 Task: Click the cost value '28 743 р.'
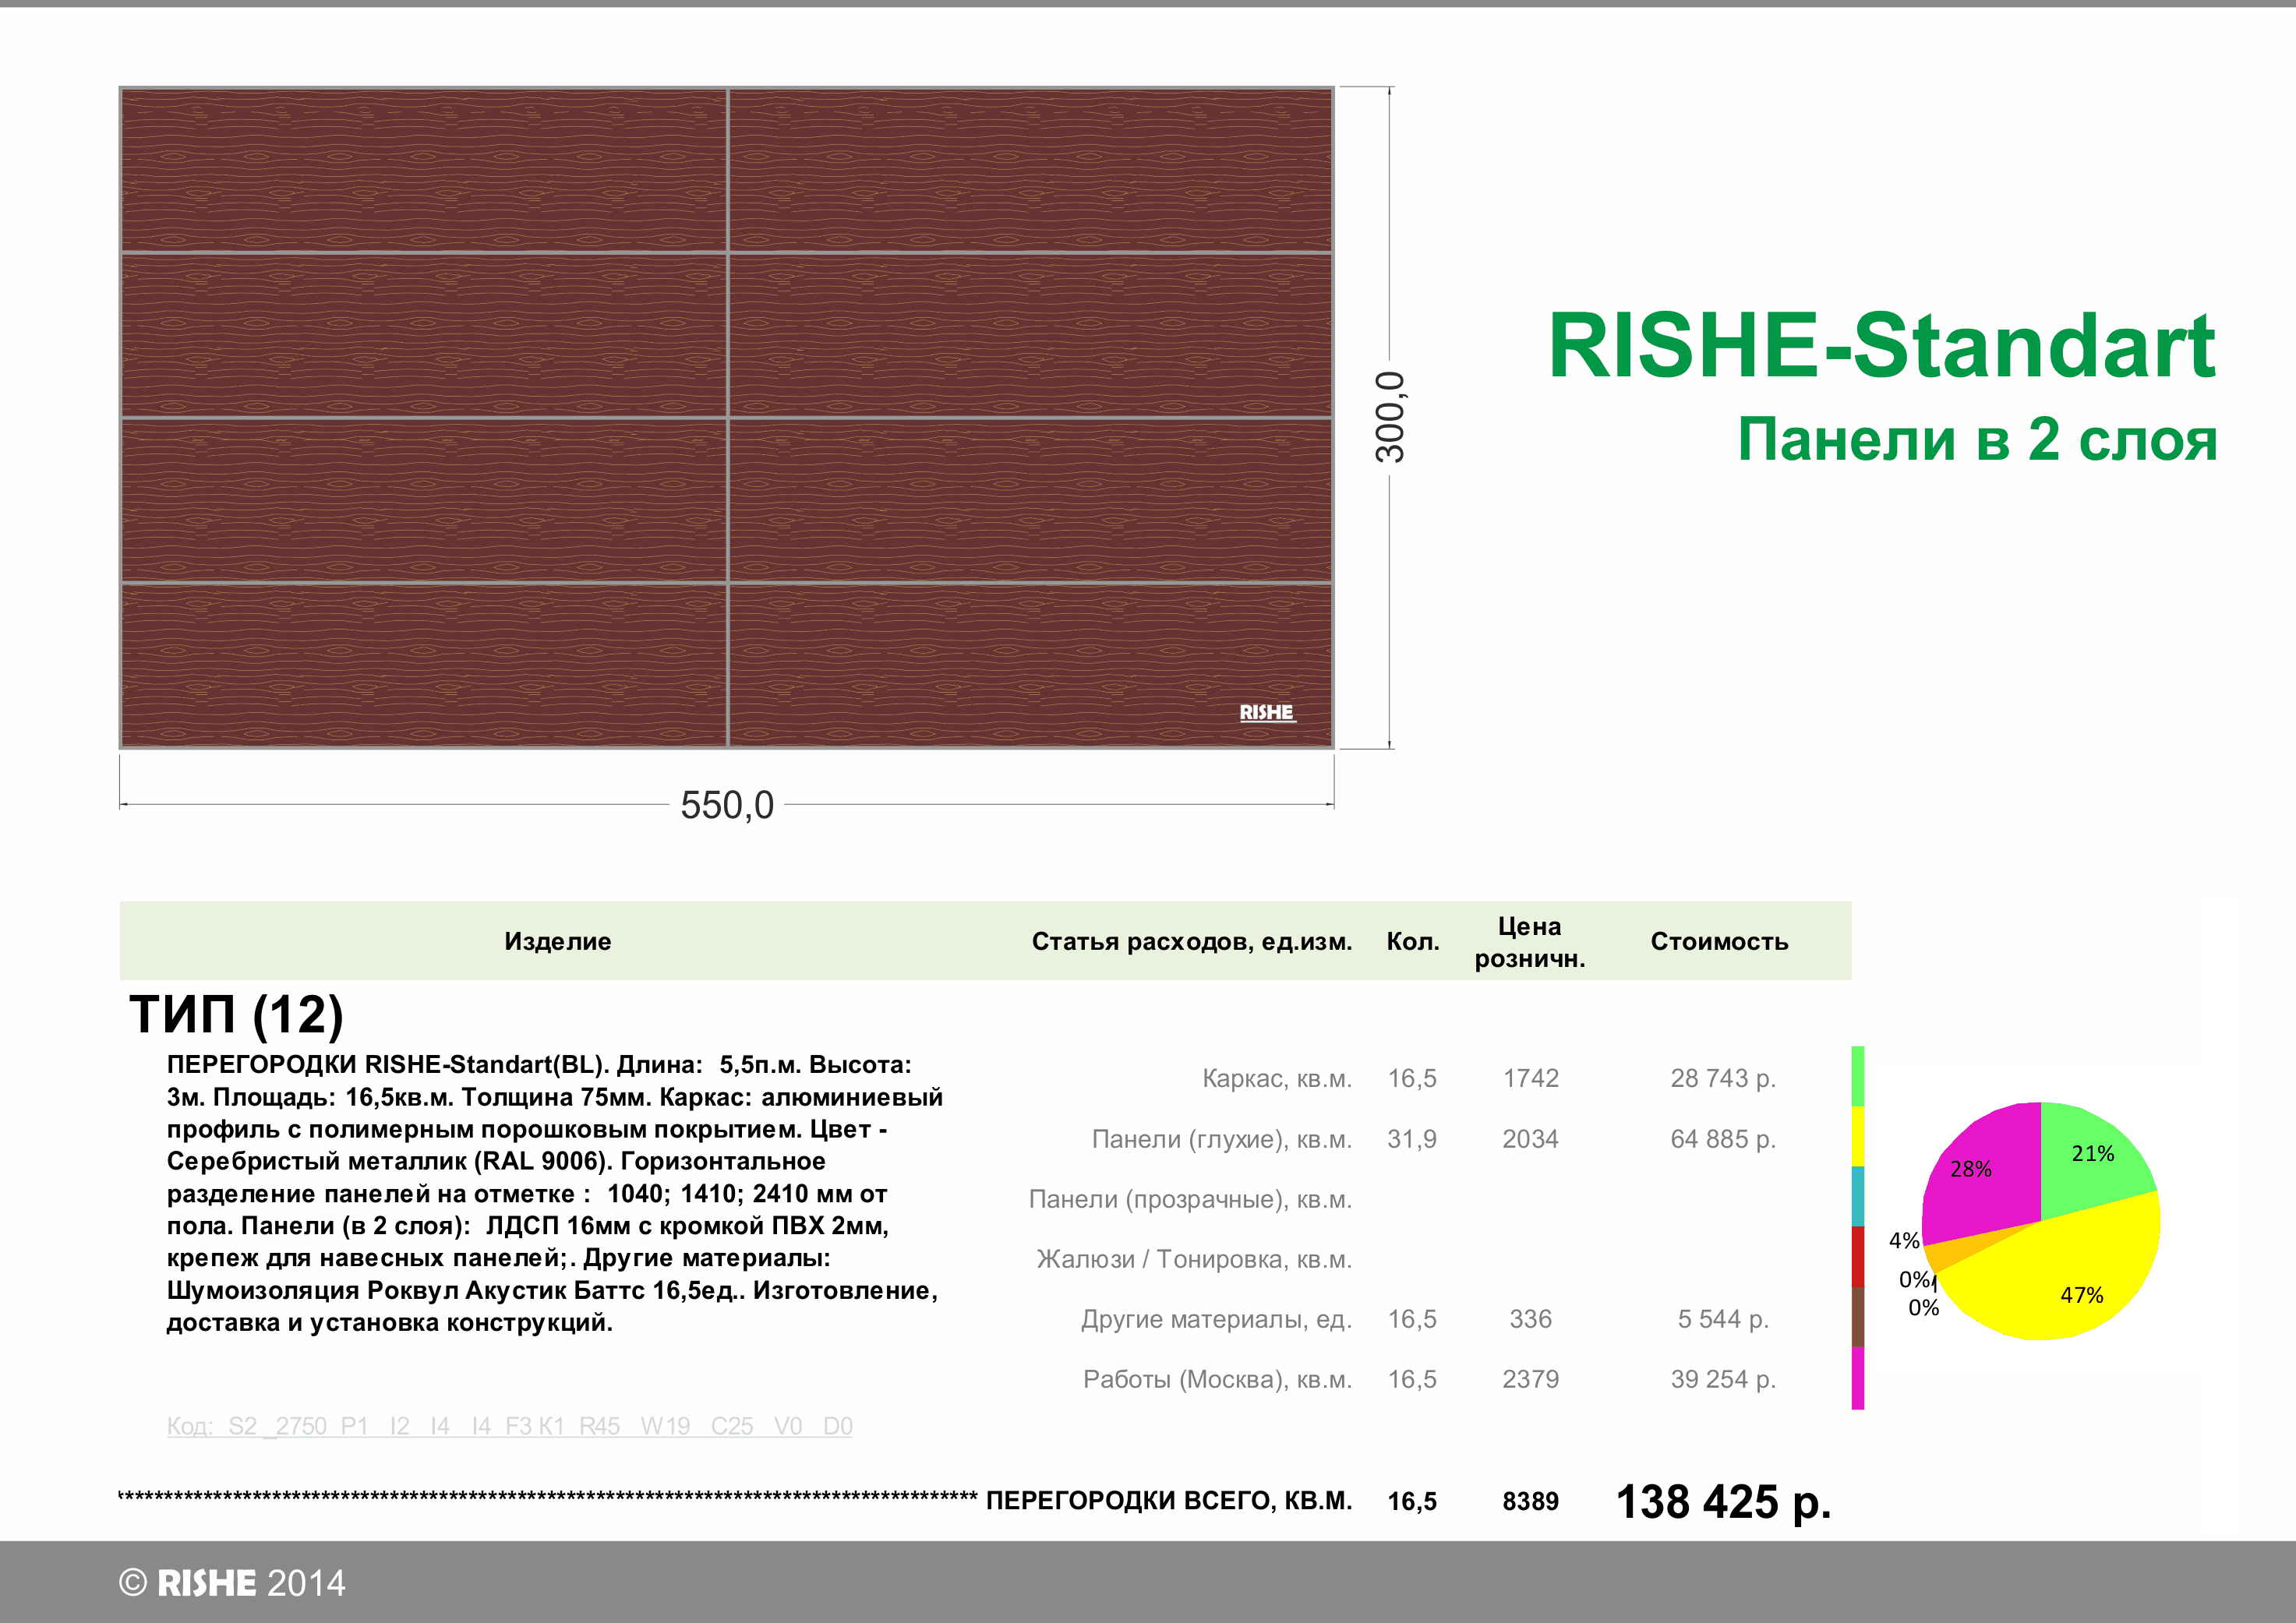1723,1078
